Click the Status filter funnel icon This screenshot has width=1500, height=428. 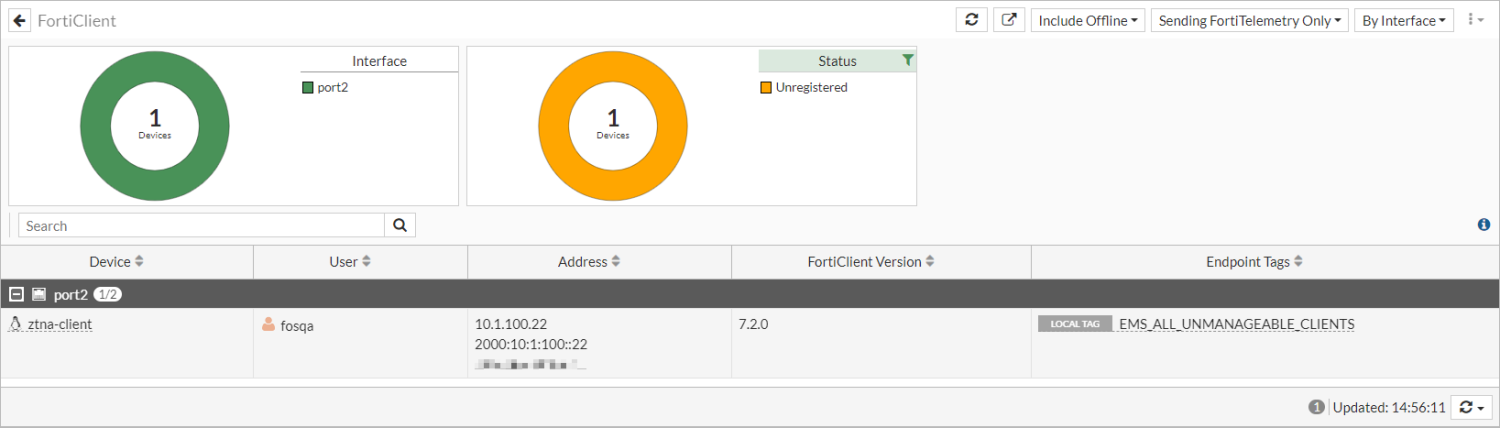[907, 60]
